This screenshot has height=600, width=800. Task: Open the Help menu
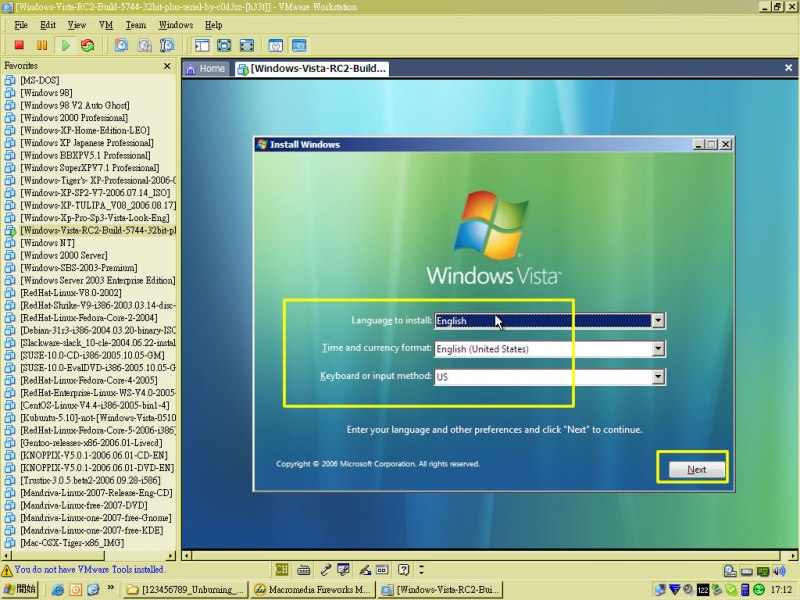213,25
